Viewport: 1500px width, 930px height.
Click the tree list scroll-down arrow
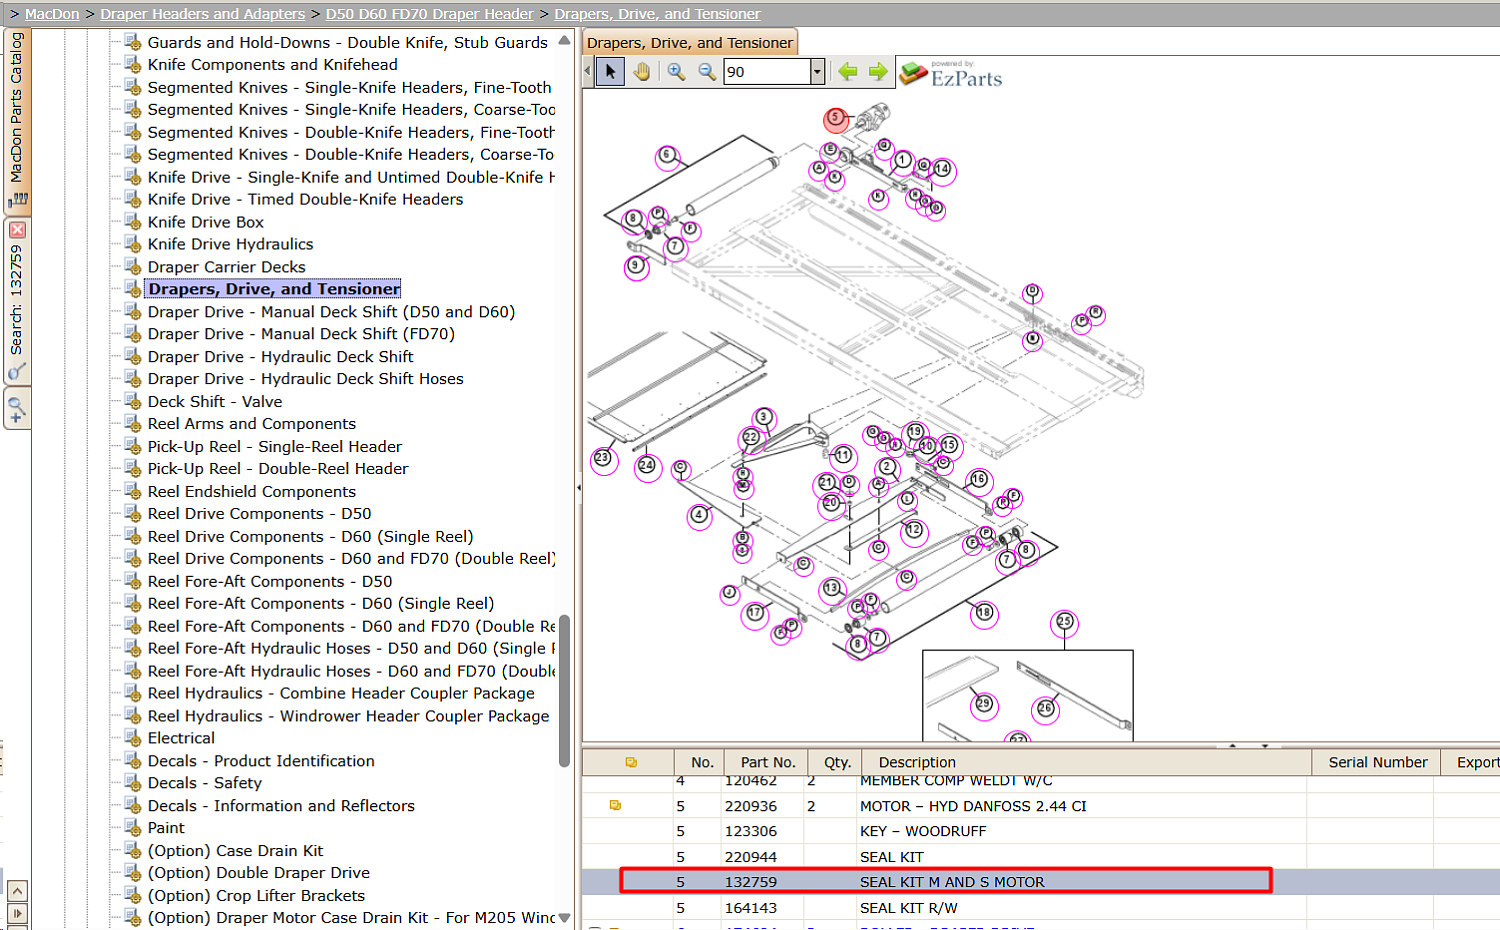coord(564,917)
